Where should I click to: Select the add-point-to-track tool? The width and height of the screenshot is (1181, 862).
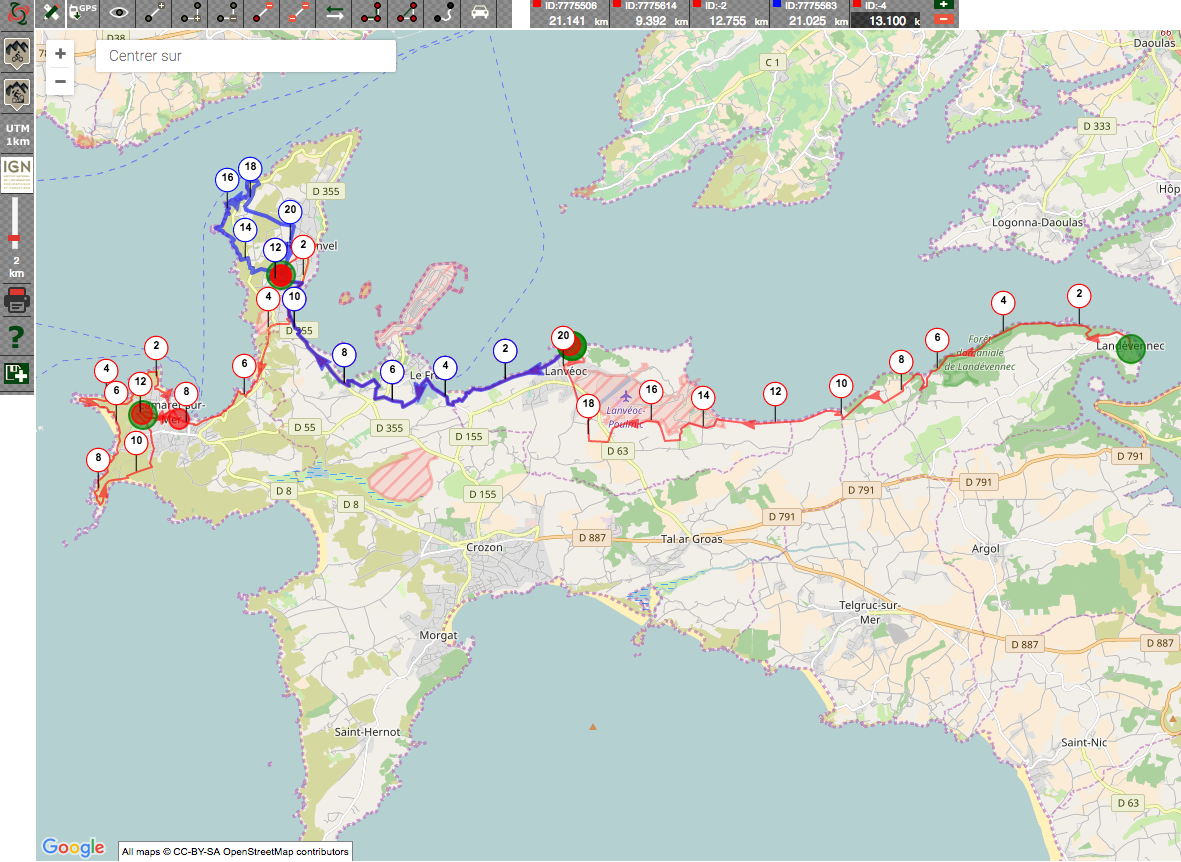point(155,12)
